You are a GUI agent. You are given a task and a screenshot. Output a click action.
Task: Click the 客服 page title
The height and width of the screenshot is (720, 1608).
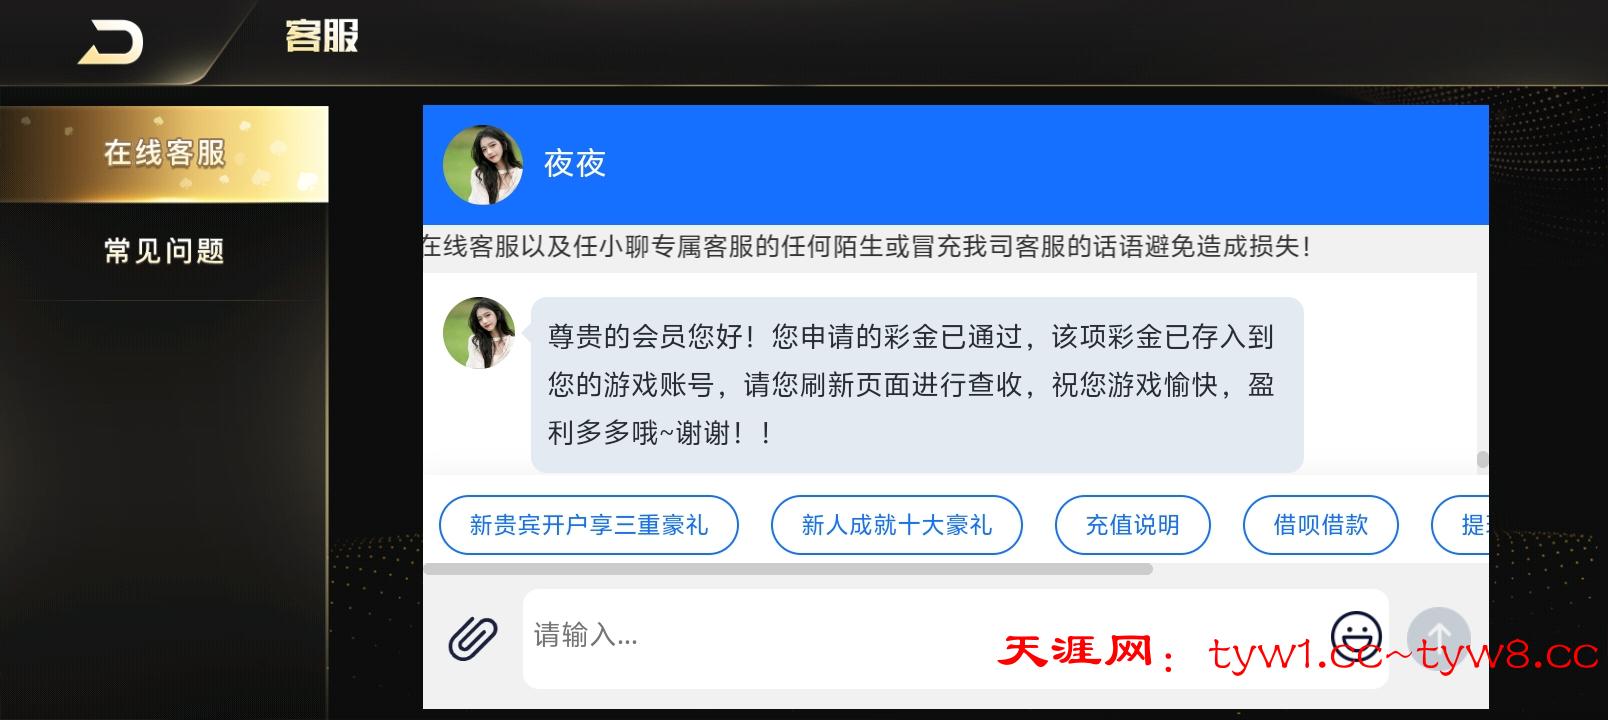click(x=322, y=37)
